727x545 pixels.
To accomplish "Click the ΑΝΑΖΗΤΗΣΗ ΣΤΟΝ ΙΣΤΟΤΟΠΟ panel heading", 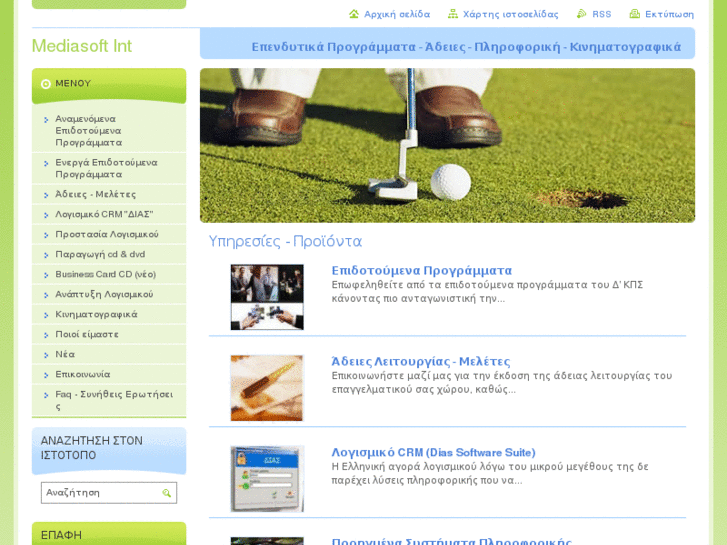I will tap(92, 448).
